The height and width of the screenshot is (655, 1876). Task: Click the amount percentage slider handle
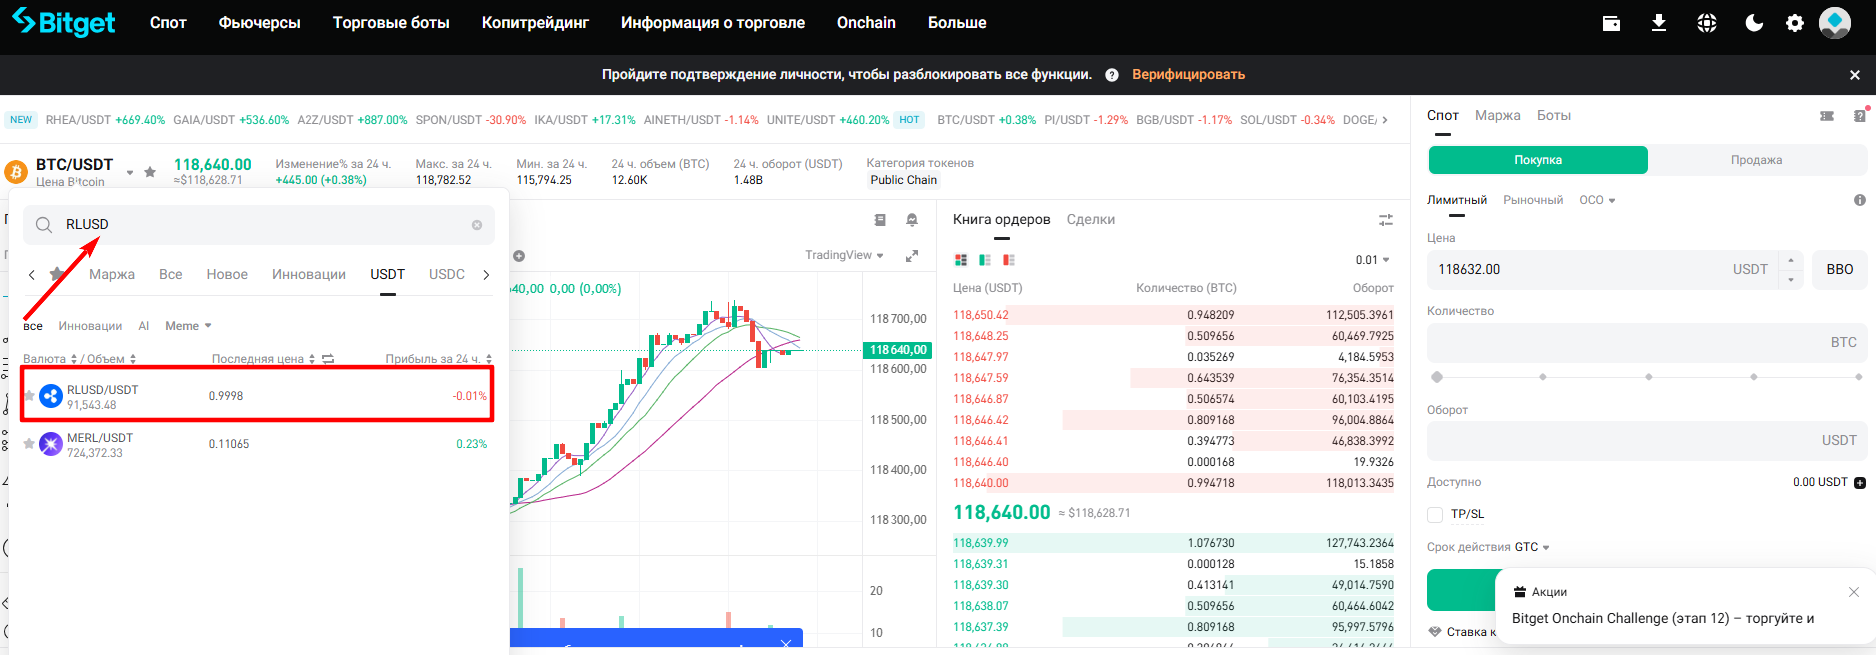pyautogui.click(x=1437, y=377)
